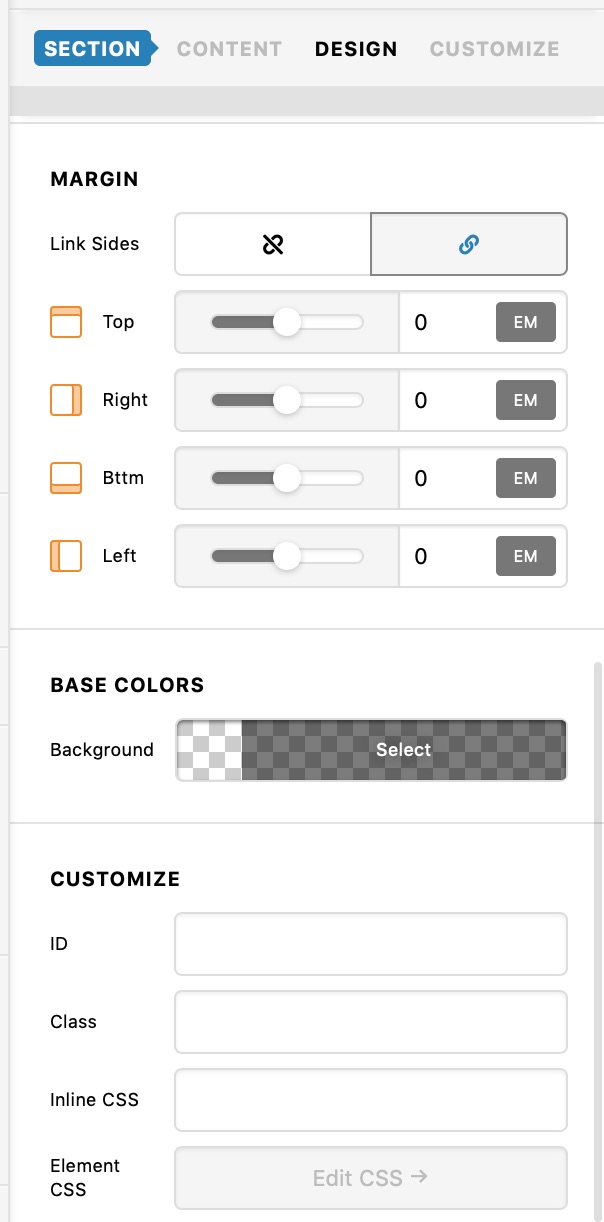Unlink margin sides with broken-chain icon

273,244
